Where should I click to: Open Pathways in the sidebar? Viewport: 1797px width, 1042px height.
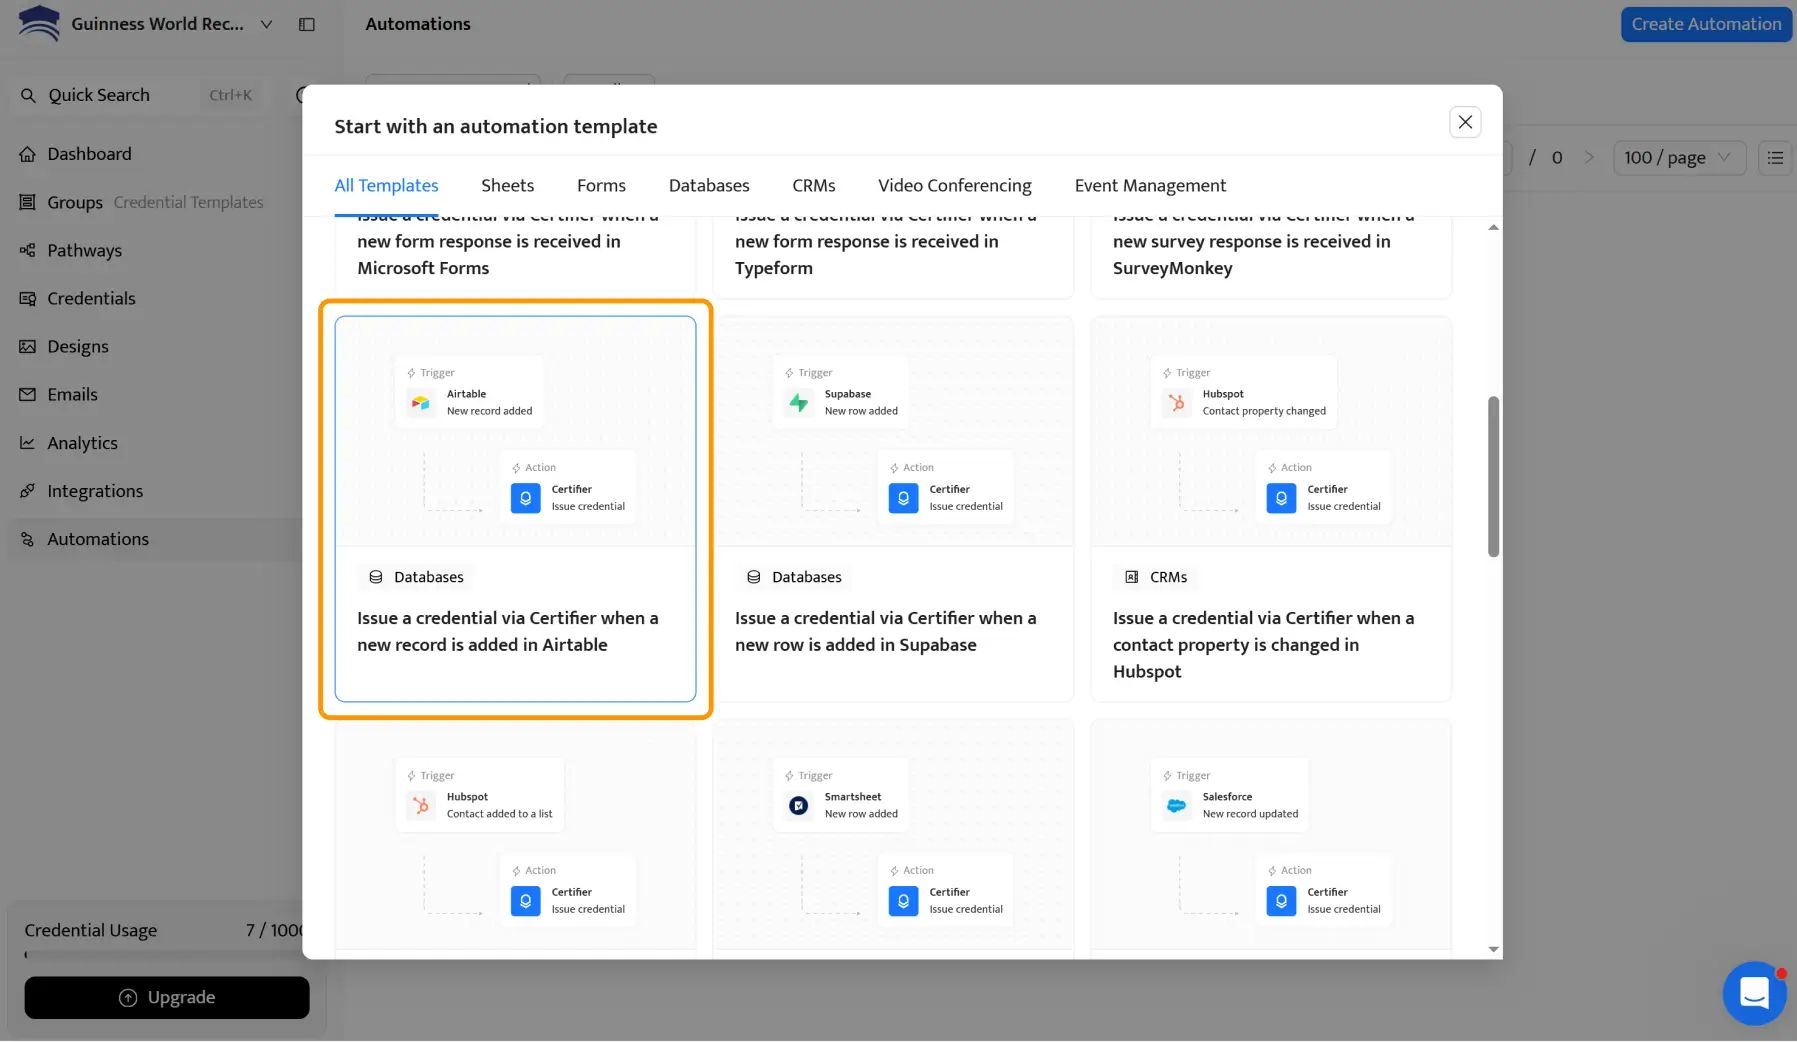155,250
